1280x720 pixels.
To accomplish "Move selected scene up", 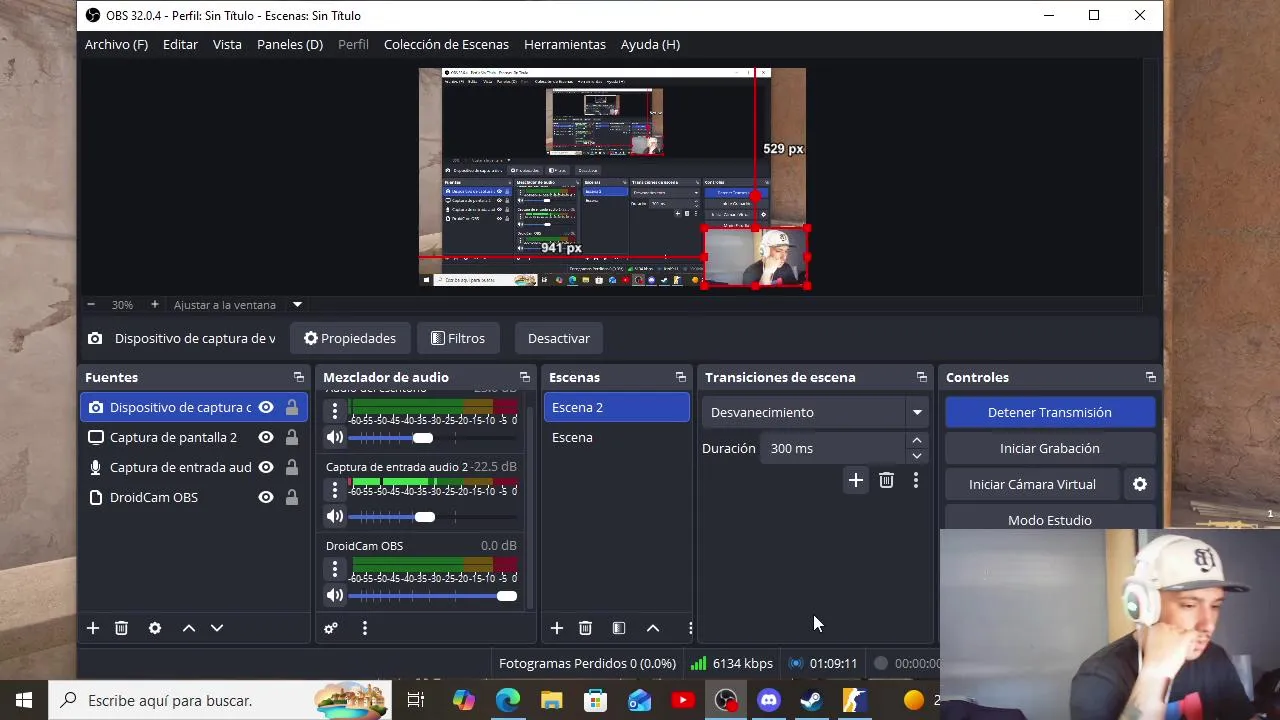I will tap(653, 628).
